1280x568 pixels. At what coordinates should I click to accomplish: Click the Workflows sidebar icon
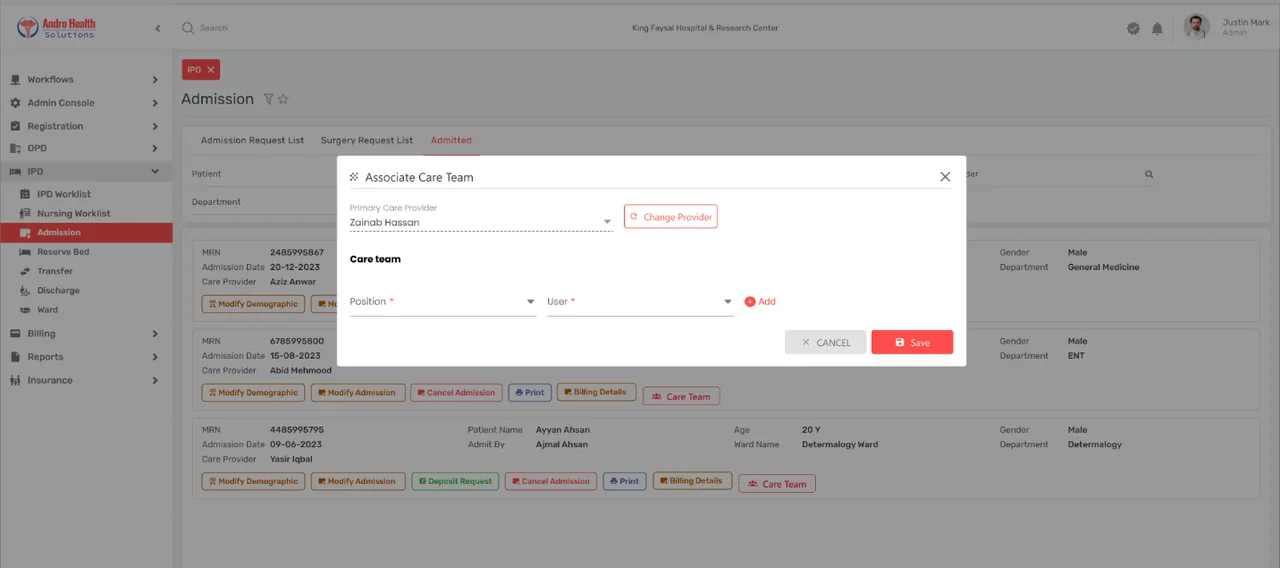tap(15, 79)
